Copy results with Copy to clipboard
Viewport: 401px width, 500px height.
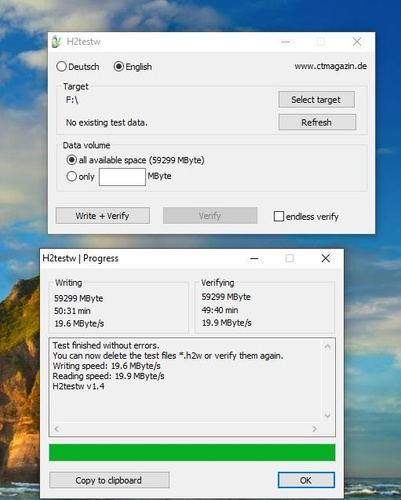point(109,480)
